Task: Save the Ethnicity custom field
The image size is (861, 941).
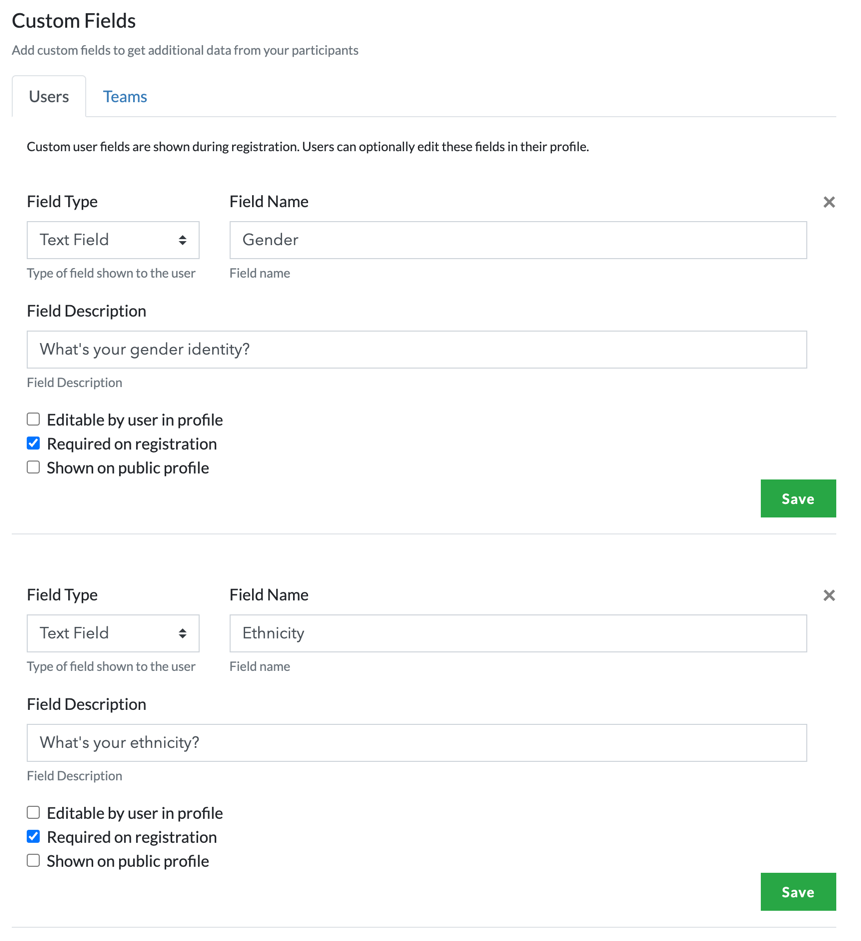Action: point(797,892)
